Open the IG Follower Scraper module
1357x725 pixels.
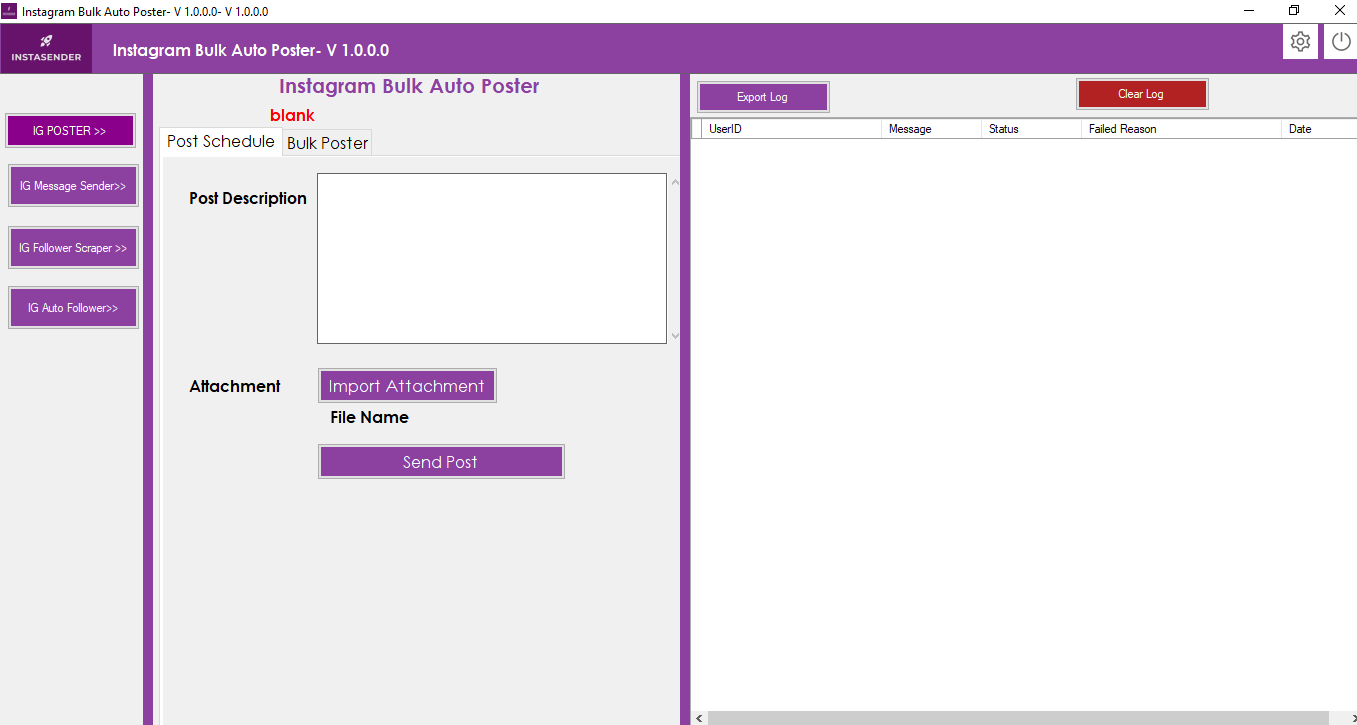tap(73, 248)
